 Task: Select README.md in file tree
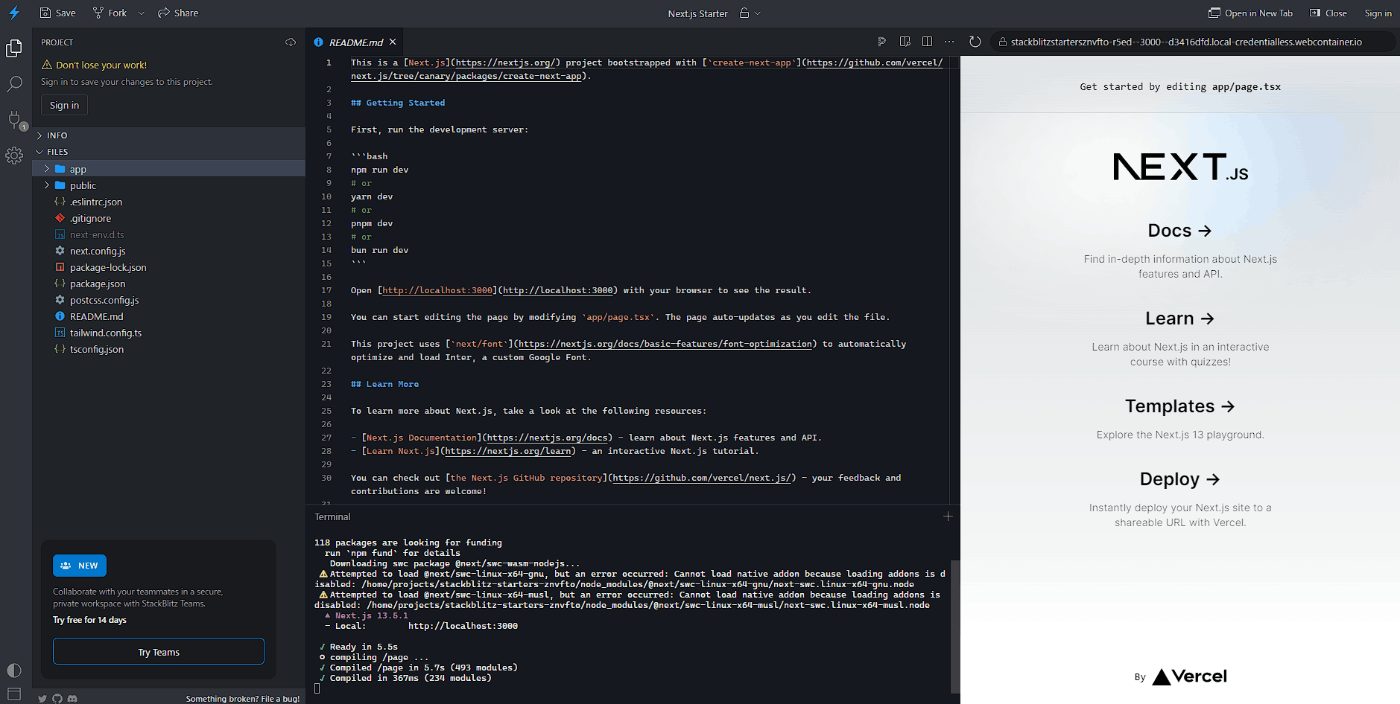[169, 316]
